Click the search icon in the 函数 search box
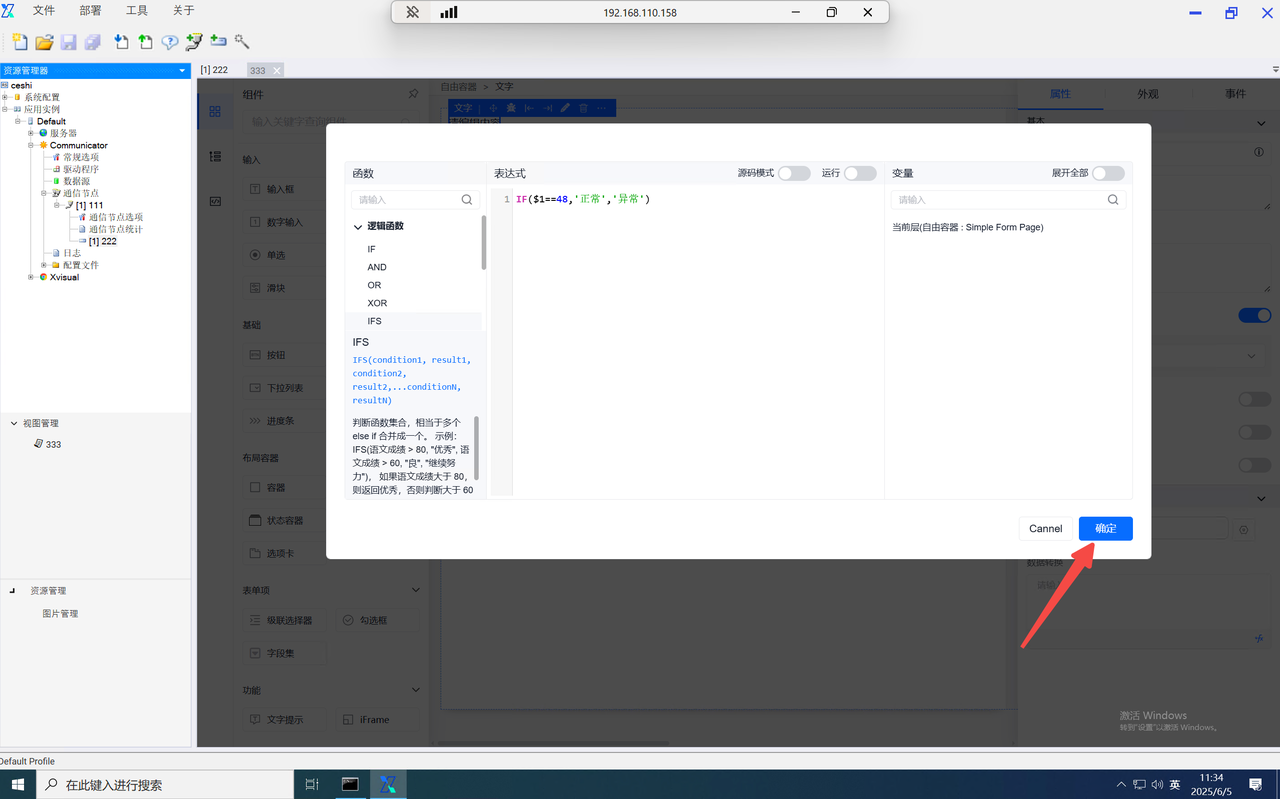 pyautogui.click(x=467, y=200)
